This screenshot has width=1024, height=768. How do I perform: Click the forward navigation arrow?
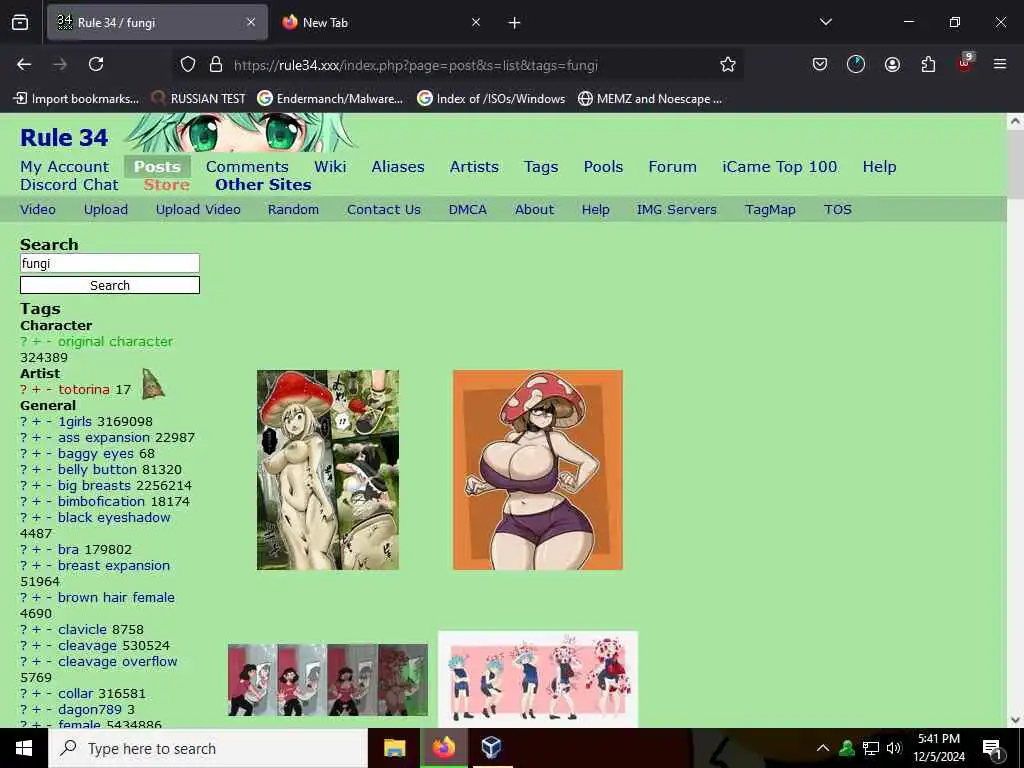pos(60,64)
